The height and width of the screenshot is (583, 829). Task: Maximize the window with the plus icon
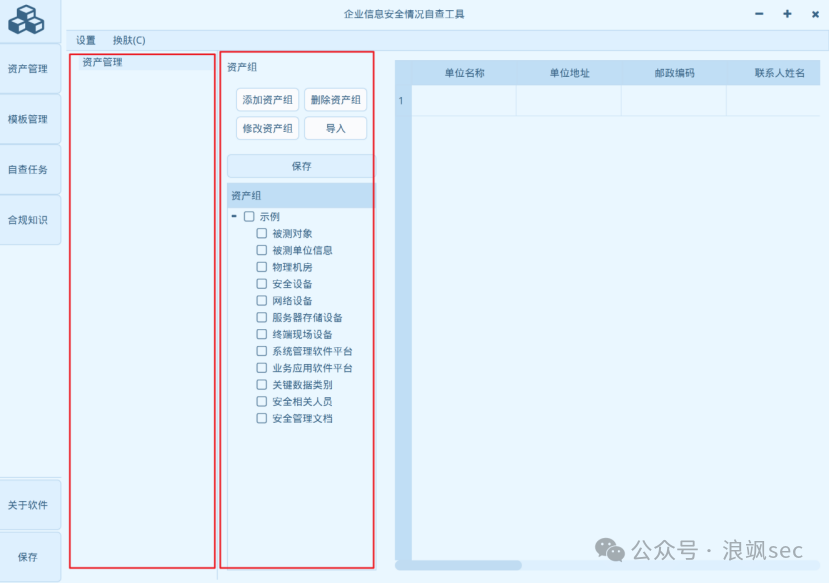787,14
